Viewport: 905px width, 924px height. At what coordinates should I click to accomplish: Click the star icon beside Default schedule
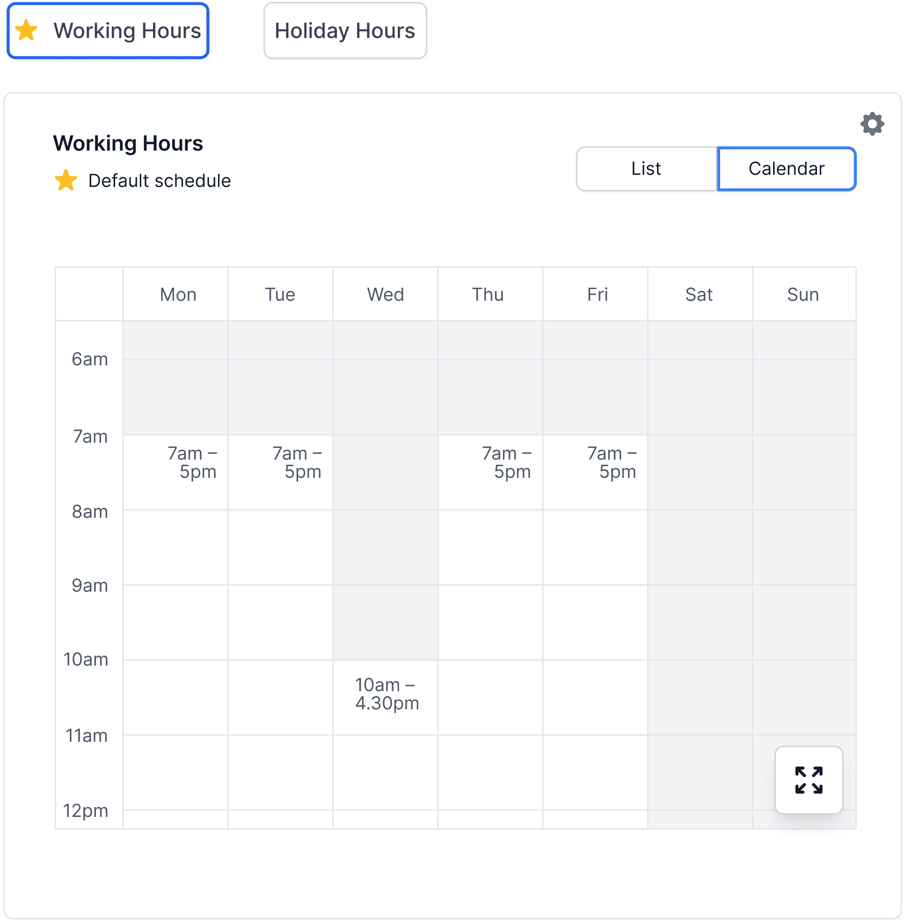(x=66, y=181)
